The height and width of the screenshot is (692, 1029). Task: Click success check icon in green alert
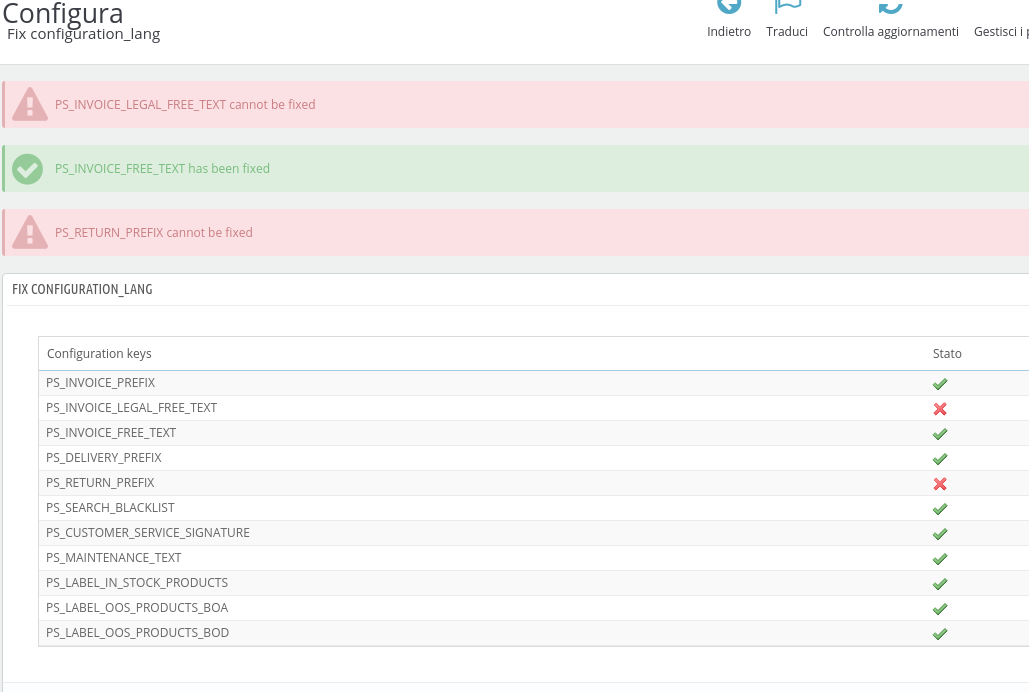click(28, 169)
